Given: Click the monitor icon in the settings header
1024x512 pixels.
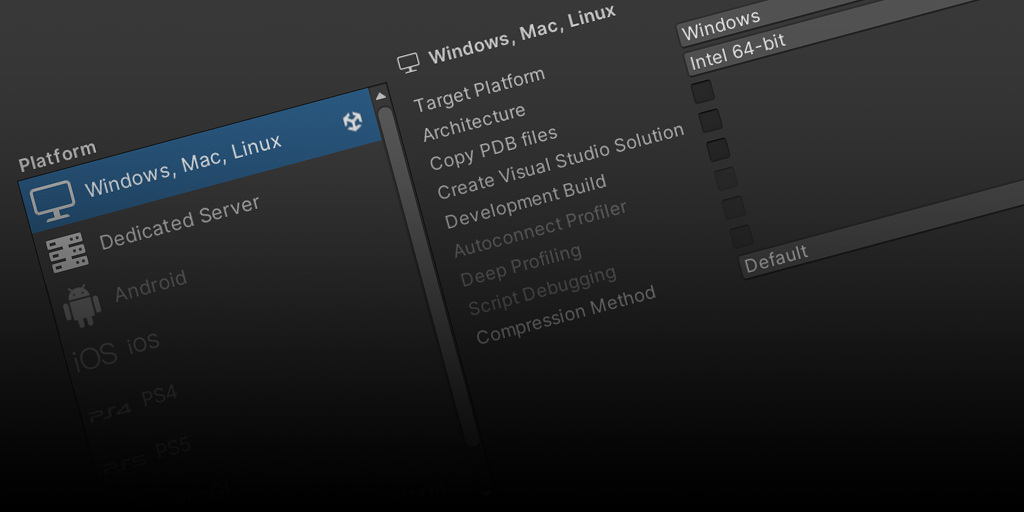Looking at the screenshot, I should (407, 63).
